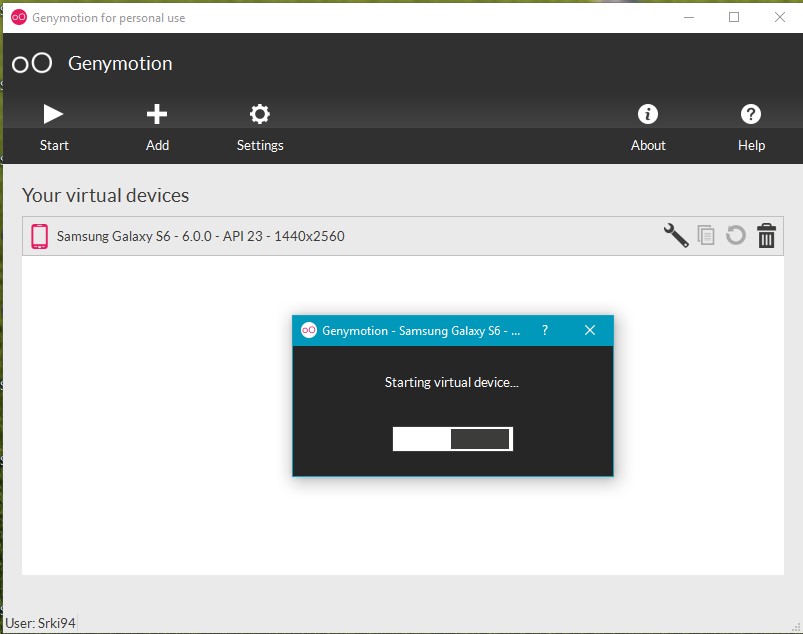The height and width of the screenshot is (634, 803).
Task: Click the 'User: Srki94' status text
Action: [x=40, y=623]
